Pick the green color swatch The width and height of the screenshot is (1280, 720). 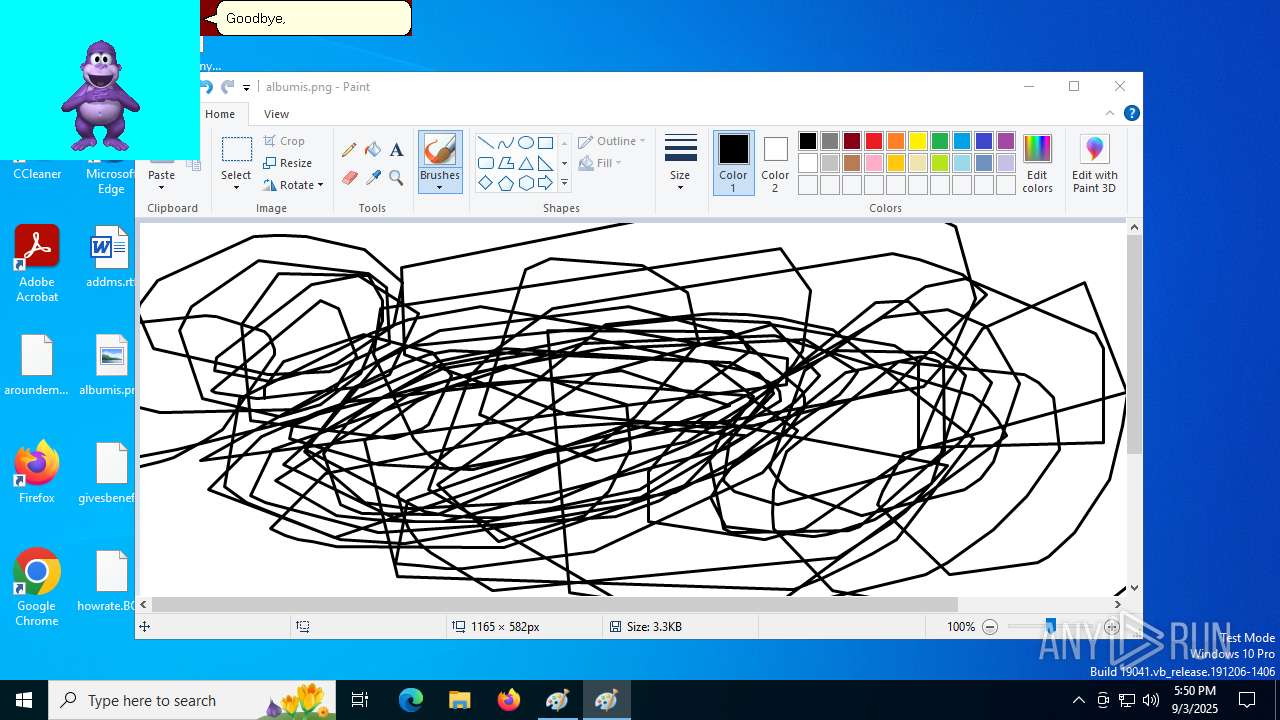tap(940, 141)
